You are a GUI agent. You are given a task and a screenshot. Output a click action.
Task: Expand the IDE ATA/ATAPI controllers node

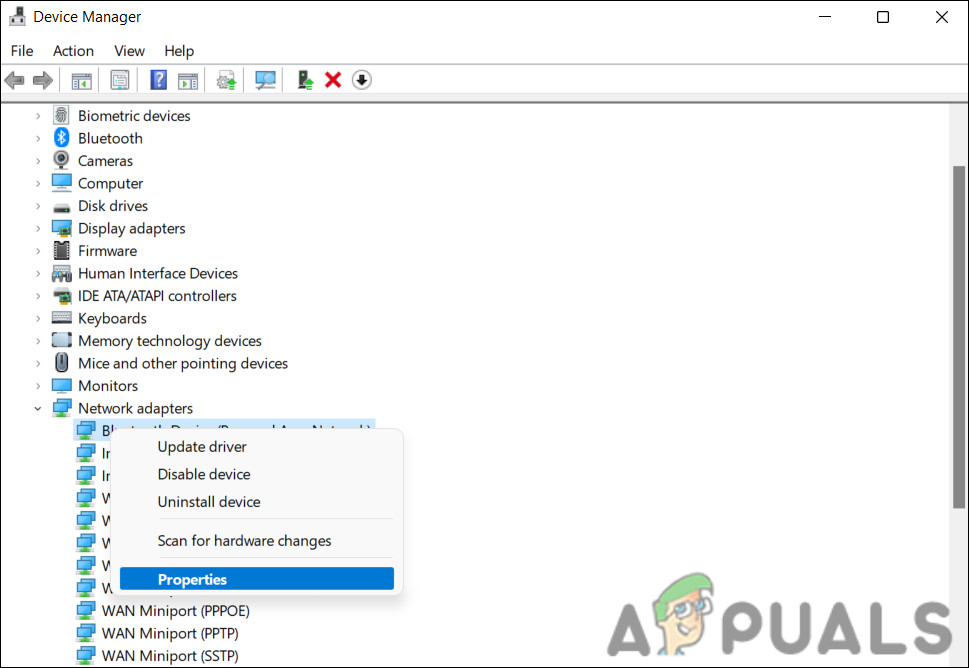pos(38,296)
